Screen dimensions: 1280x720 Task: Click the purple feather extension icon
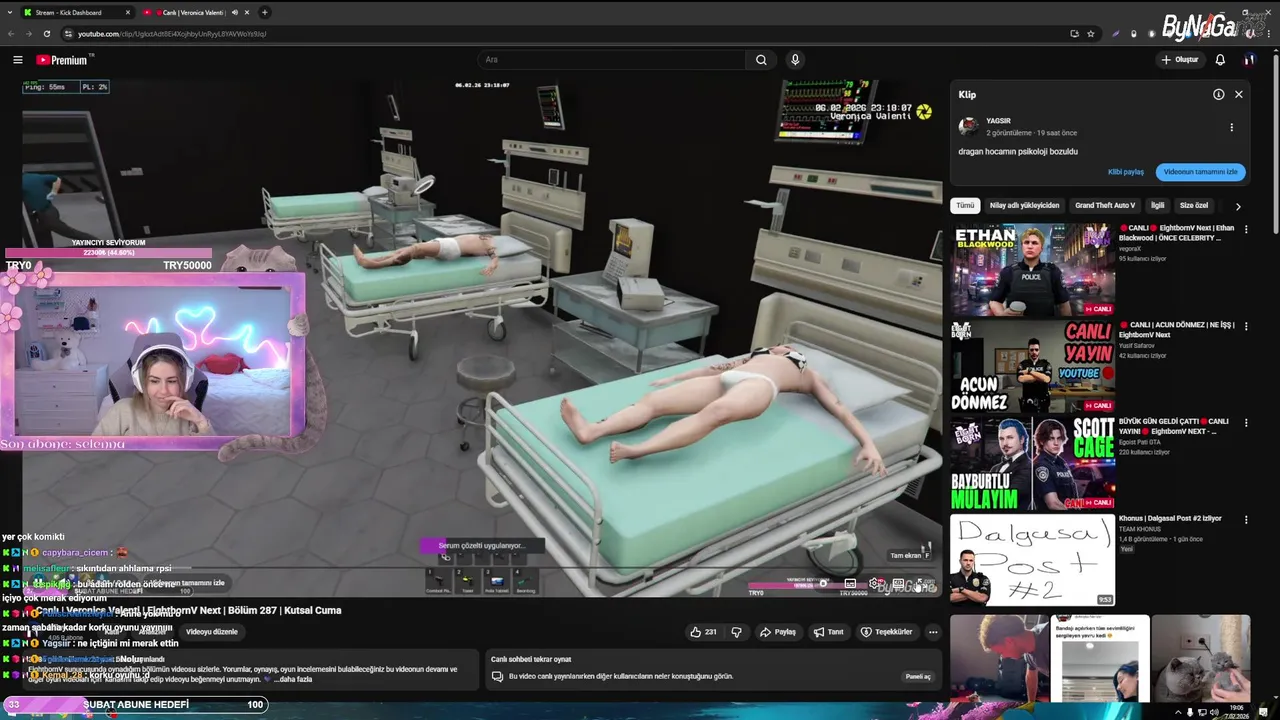(x=1115, y=33)
